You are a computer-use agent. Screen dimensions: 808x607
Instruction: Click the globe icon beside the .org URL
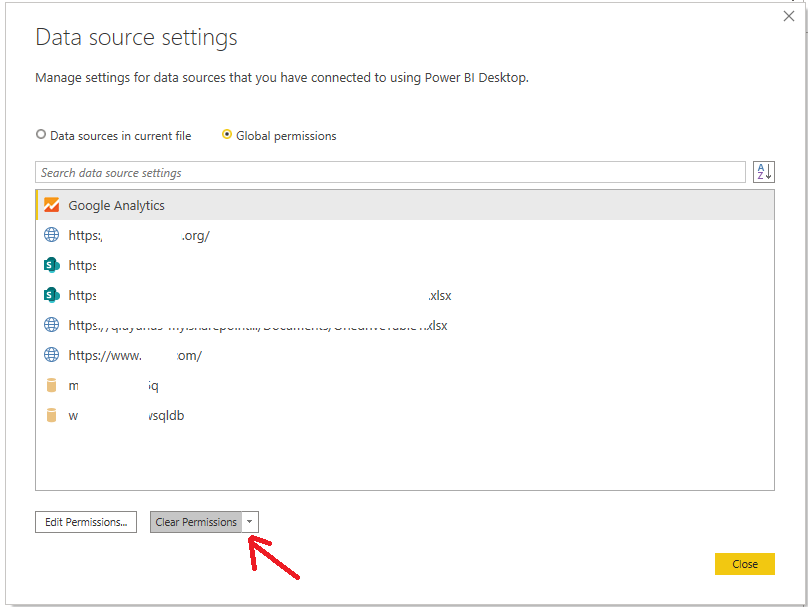(52, 235)
